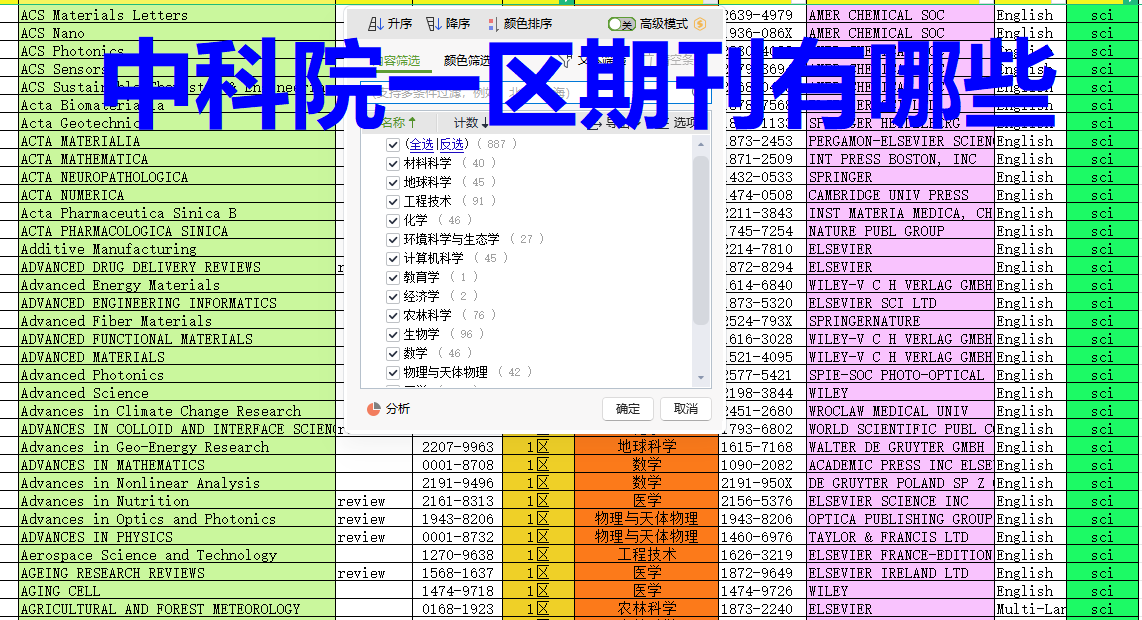Image resolution: width=1142 pixels, height=620 pixels.
Task: Select 地球科学 cell in Geo-Energy Research row
Action: tap(647, 447)
